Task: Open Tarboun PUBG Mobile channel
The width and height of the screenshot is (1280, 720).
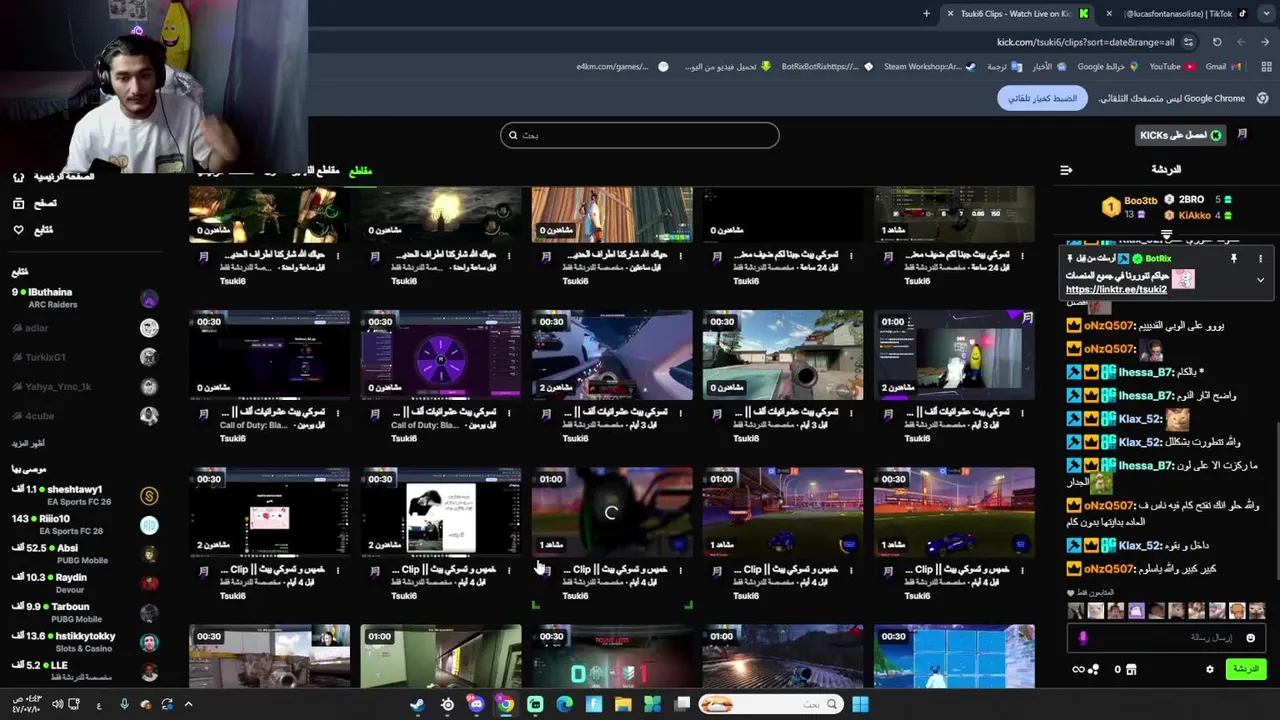Action: 85,612
